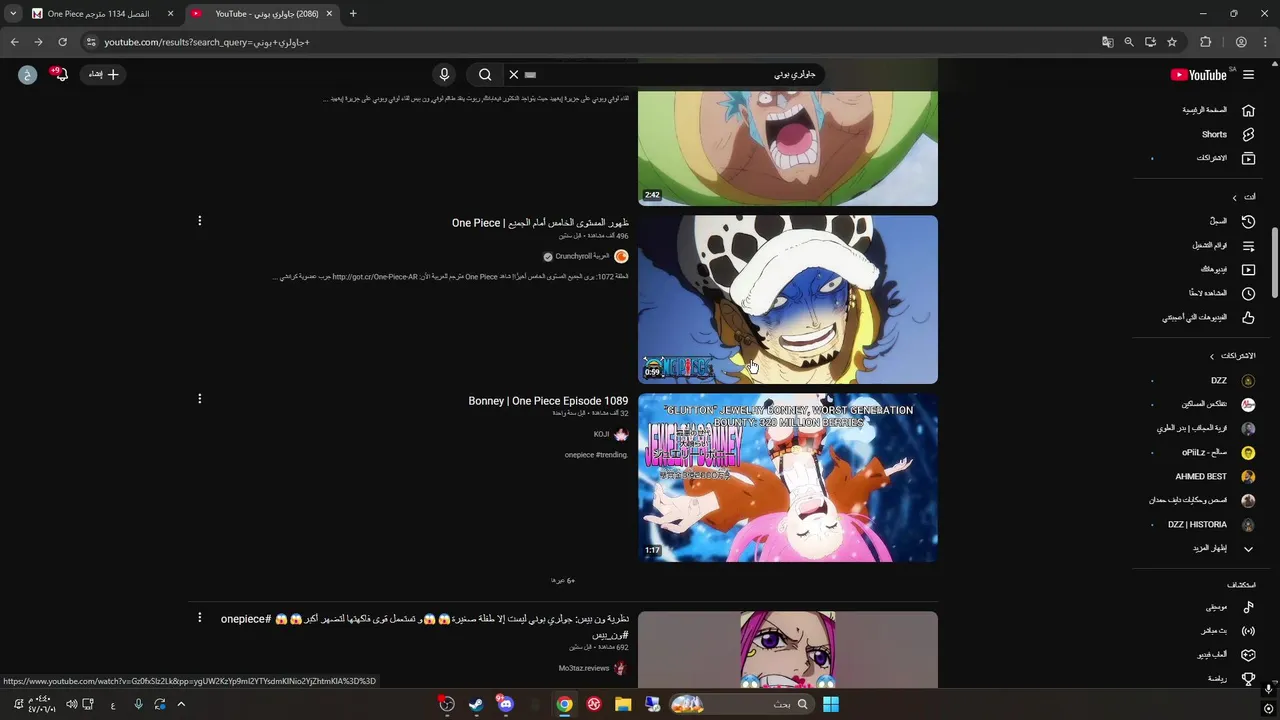
Task: Open the Sports trophy explore icon
Action: 1248,679
